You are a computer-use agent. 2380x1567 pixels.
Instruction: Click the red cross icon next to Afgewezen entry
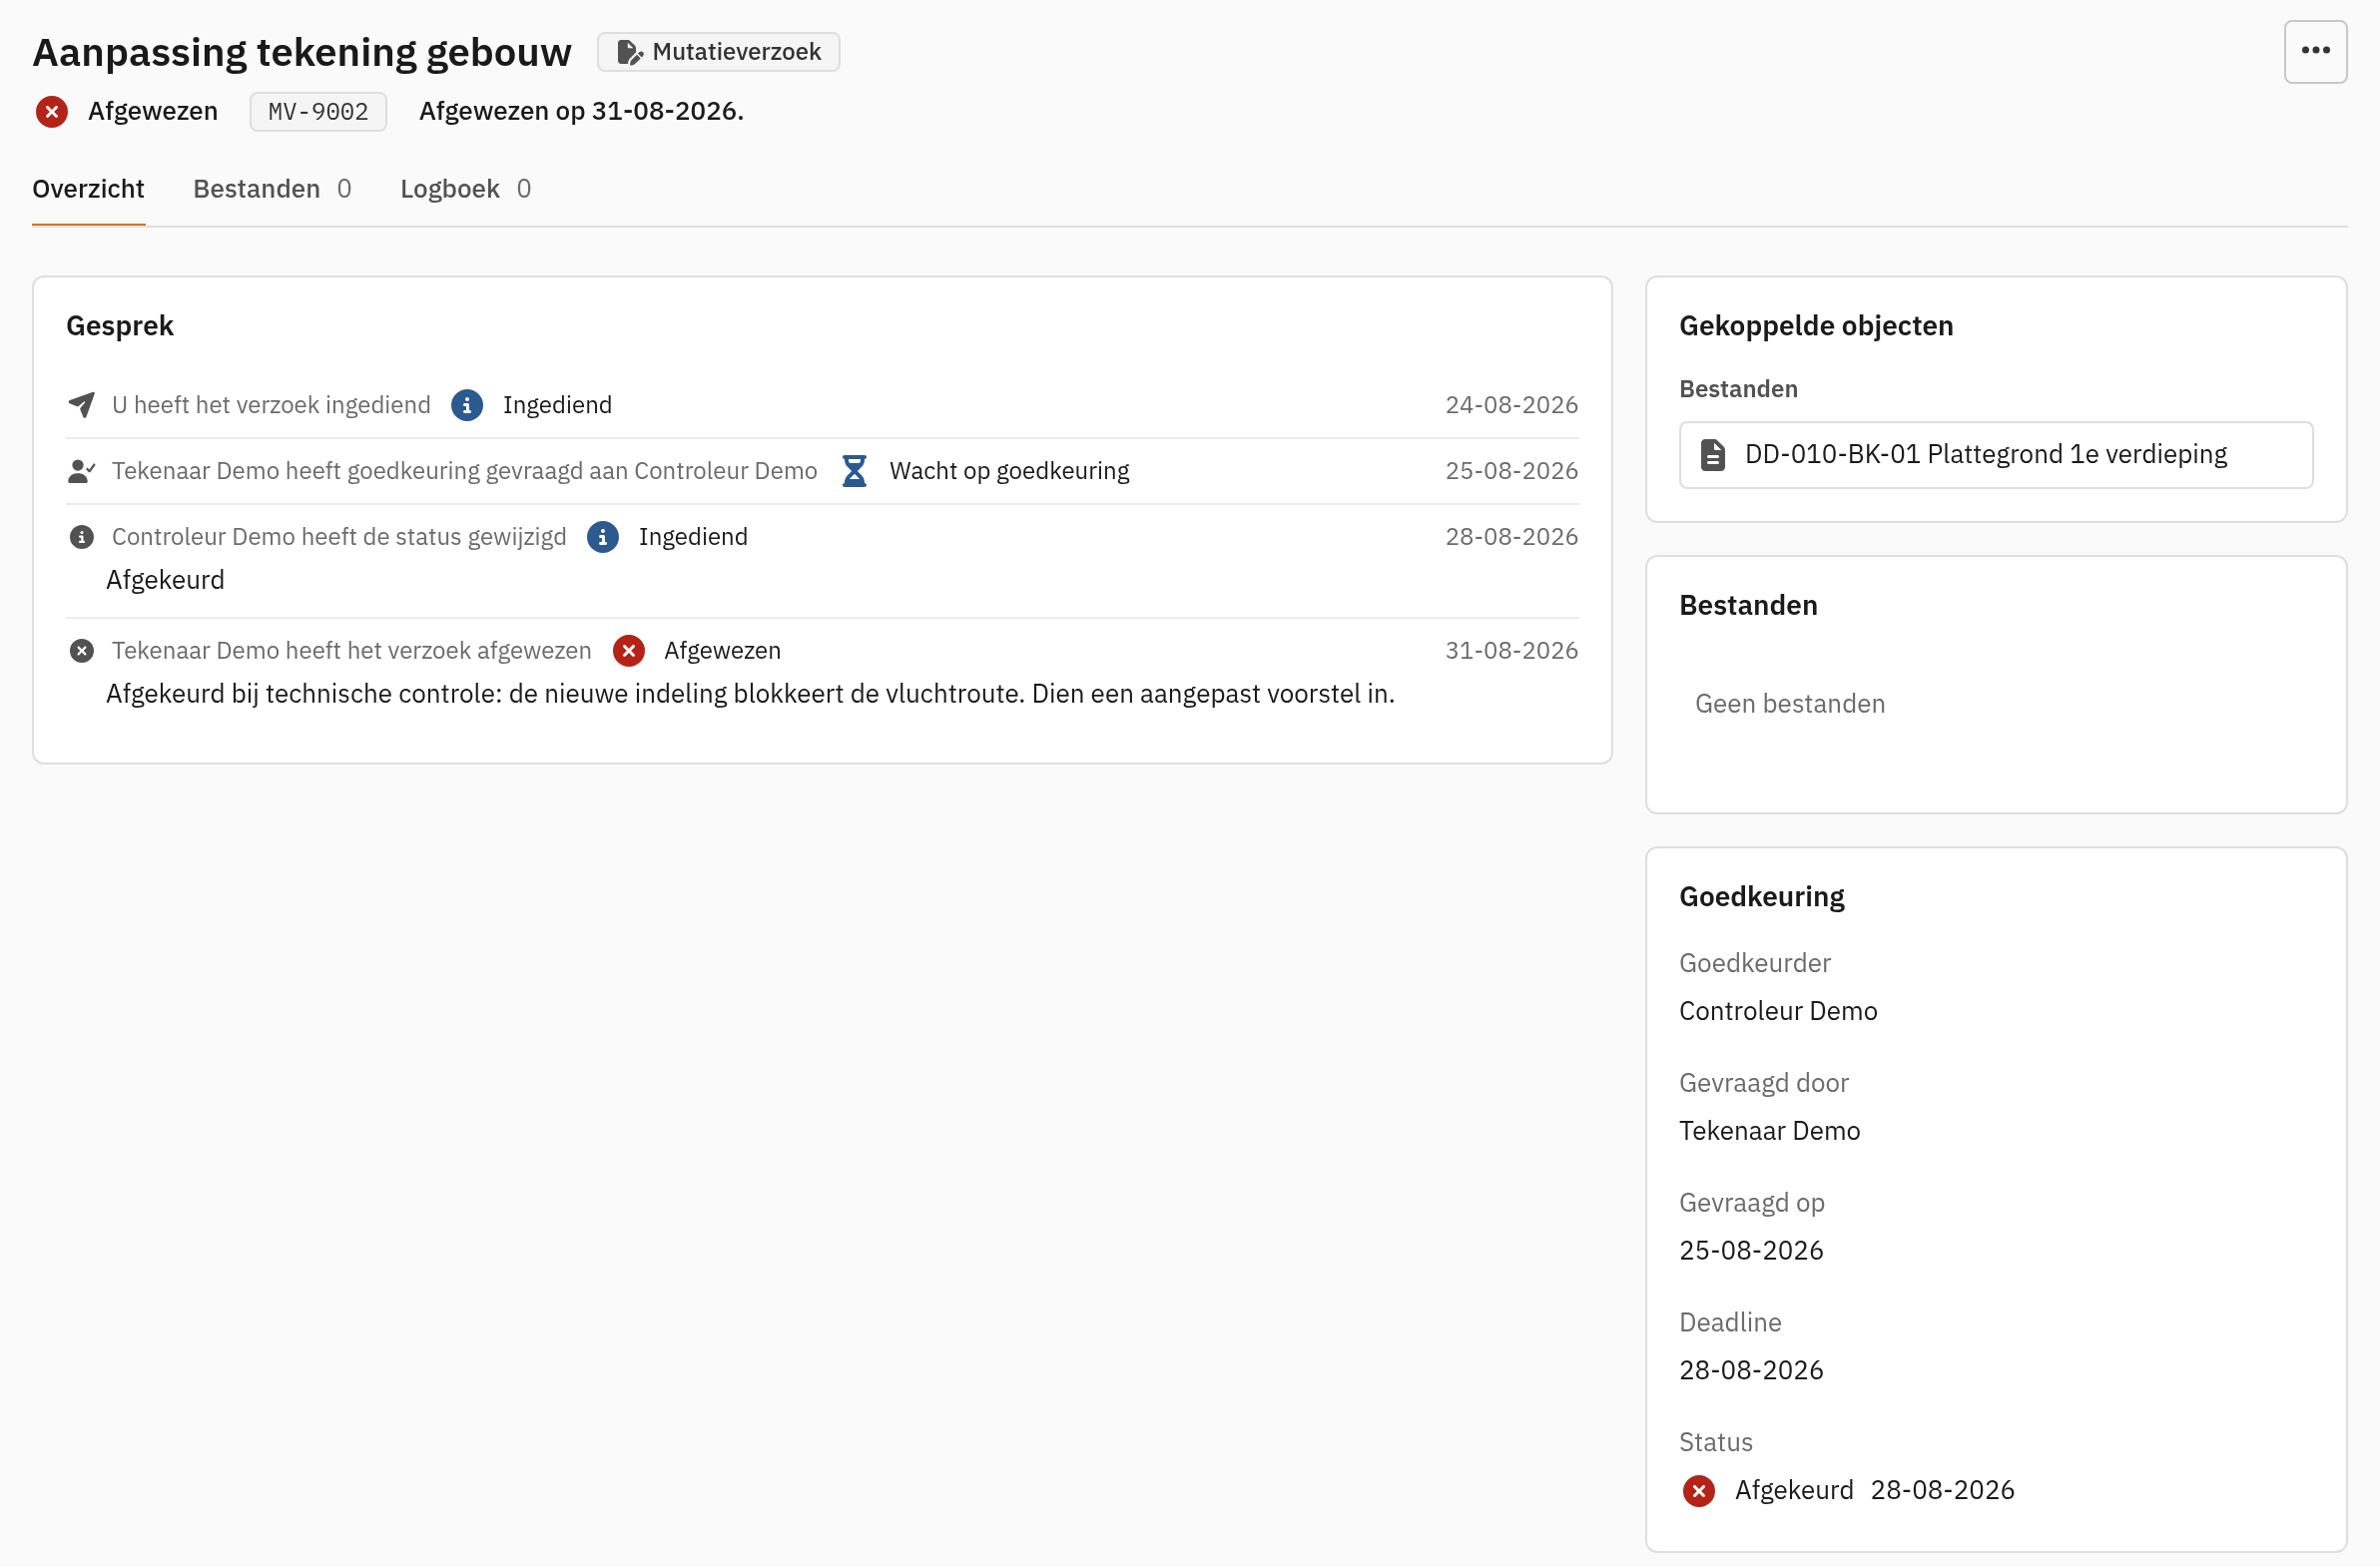[x=629, y=651]
